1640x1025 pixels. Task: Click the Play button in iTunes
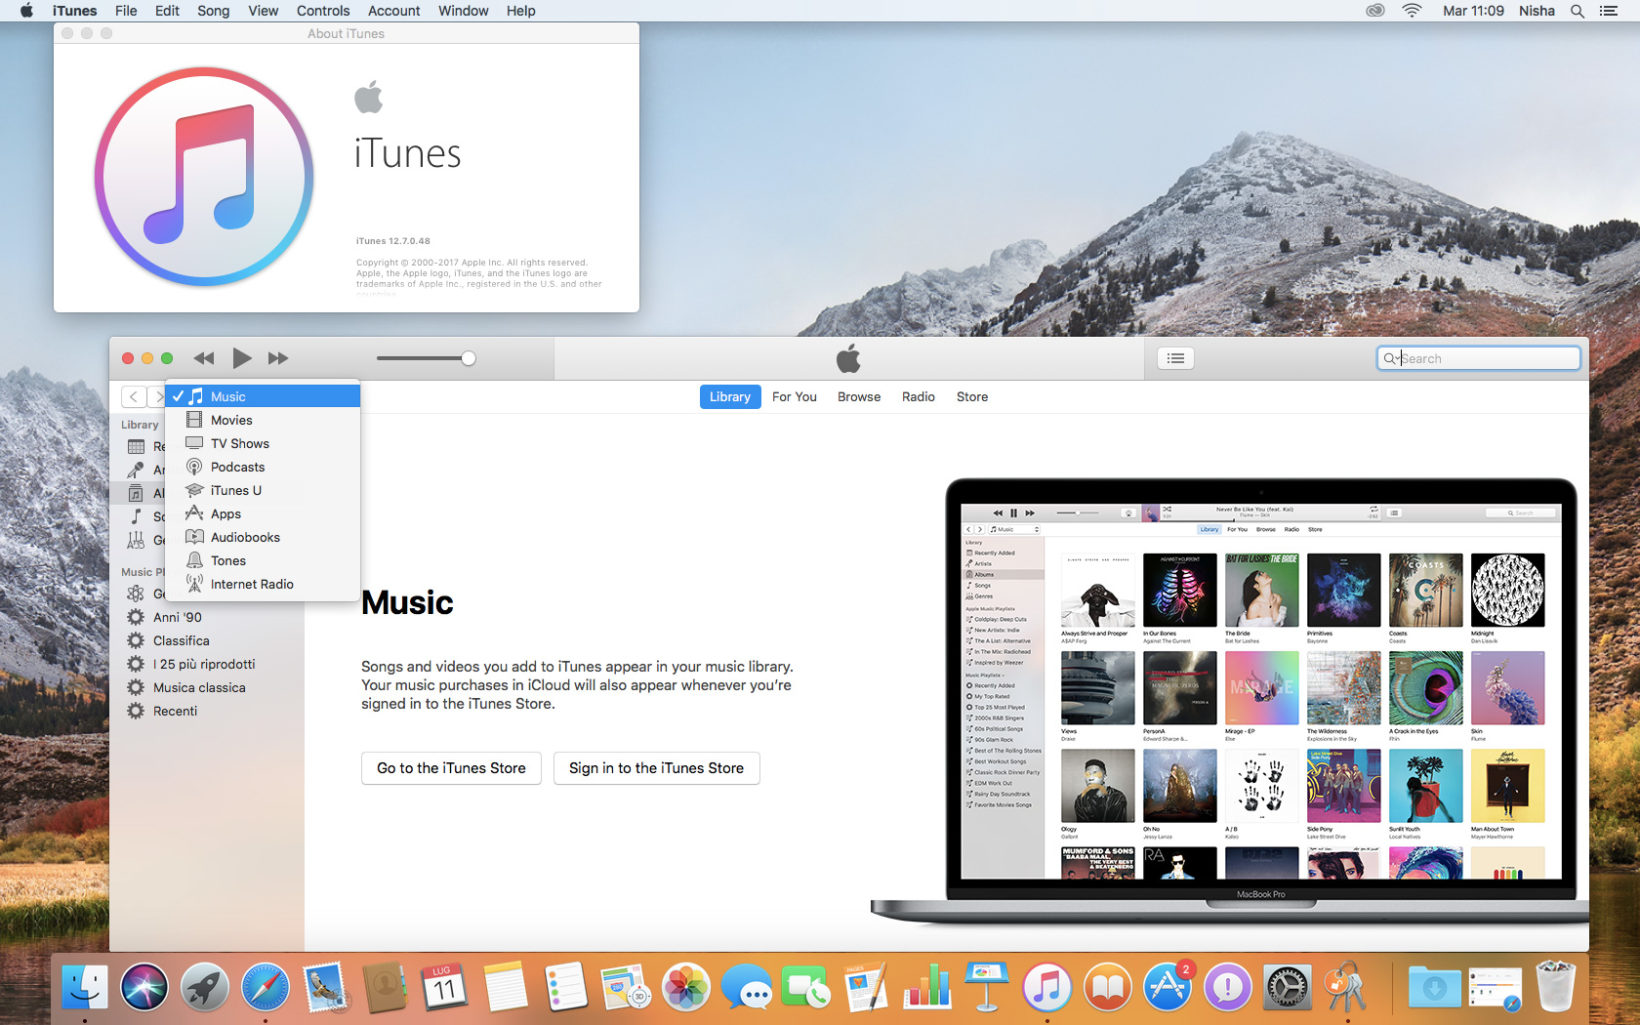[x=241, y=358]
